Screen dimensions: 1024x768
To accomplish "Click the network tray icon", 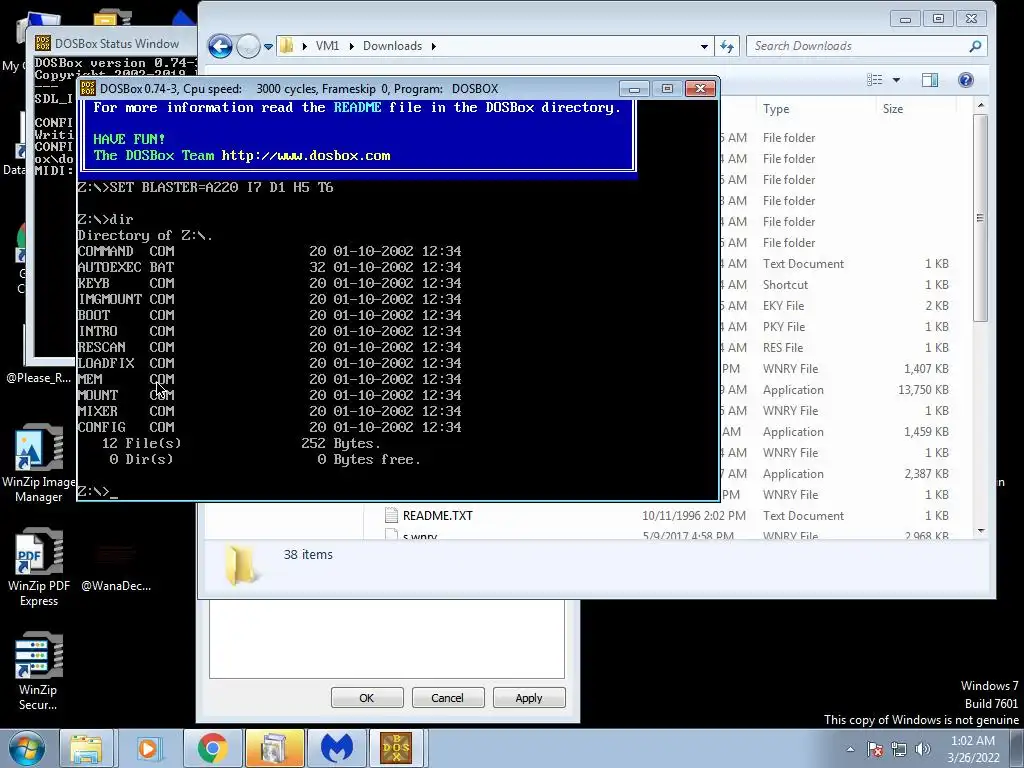I will click(x=899, y=749).
